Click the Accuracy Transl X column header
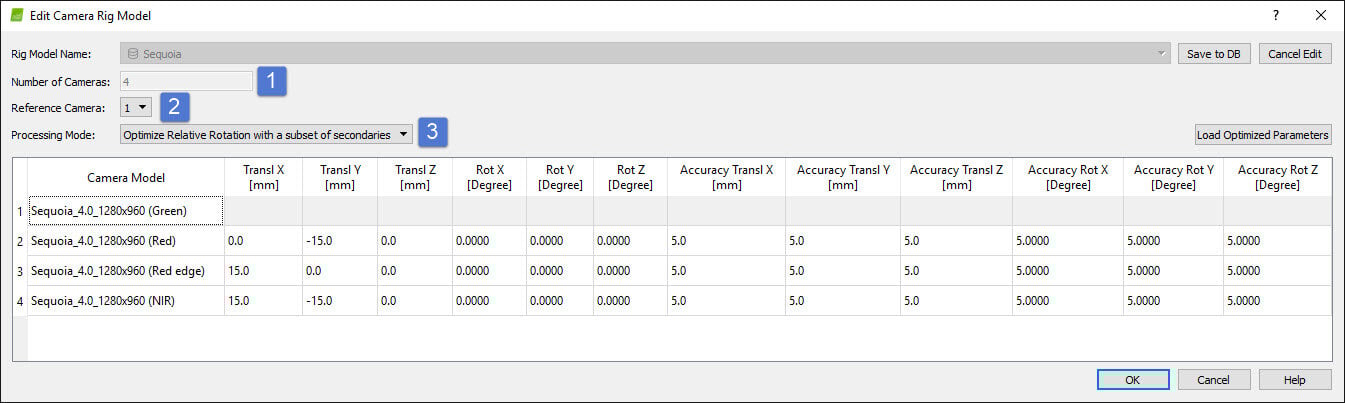The height and width of the screenshot is (403, 1345). (726, 177)
